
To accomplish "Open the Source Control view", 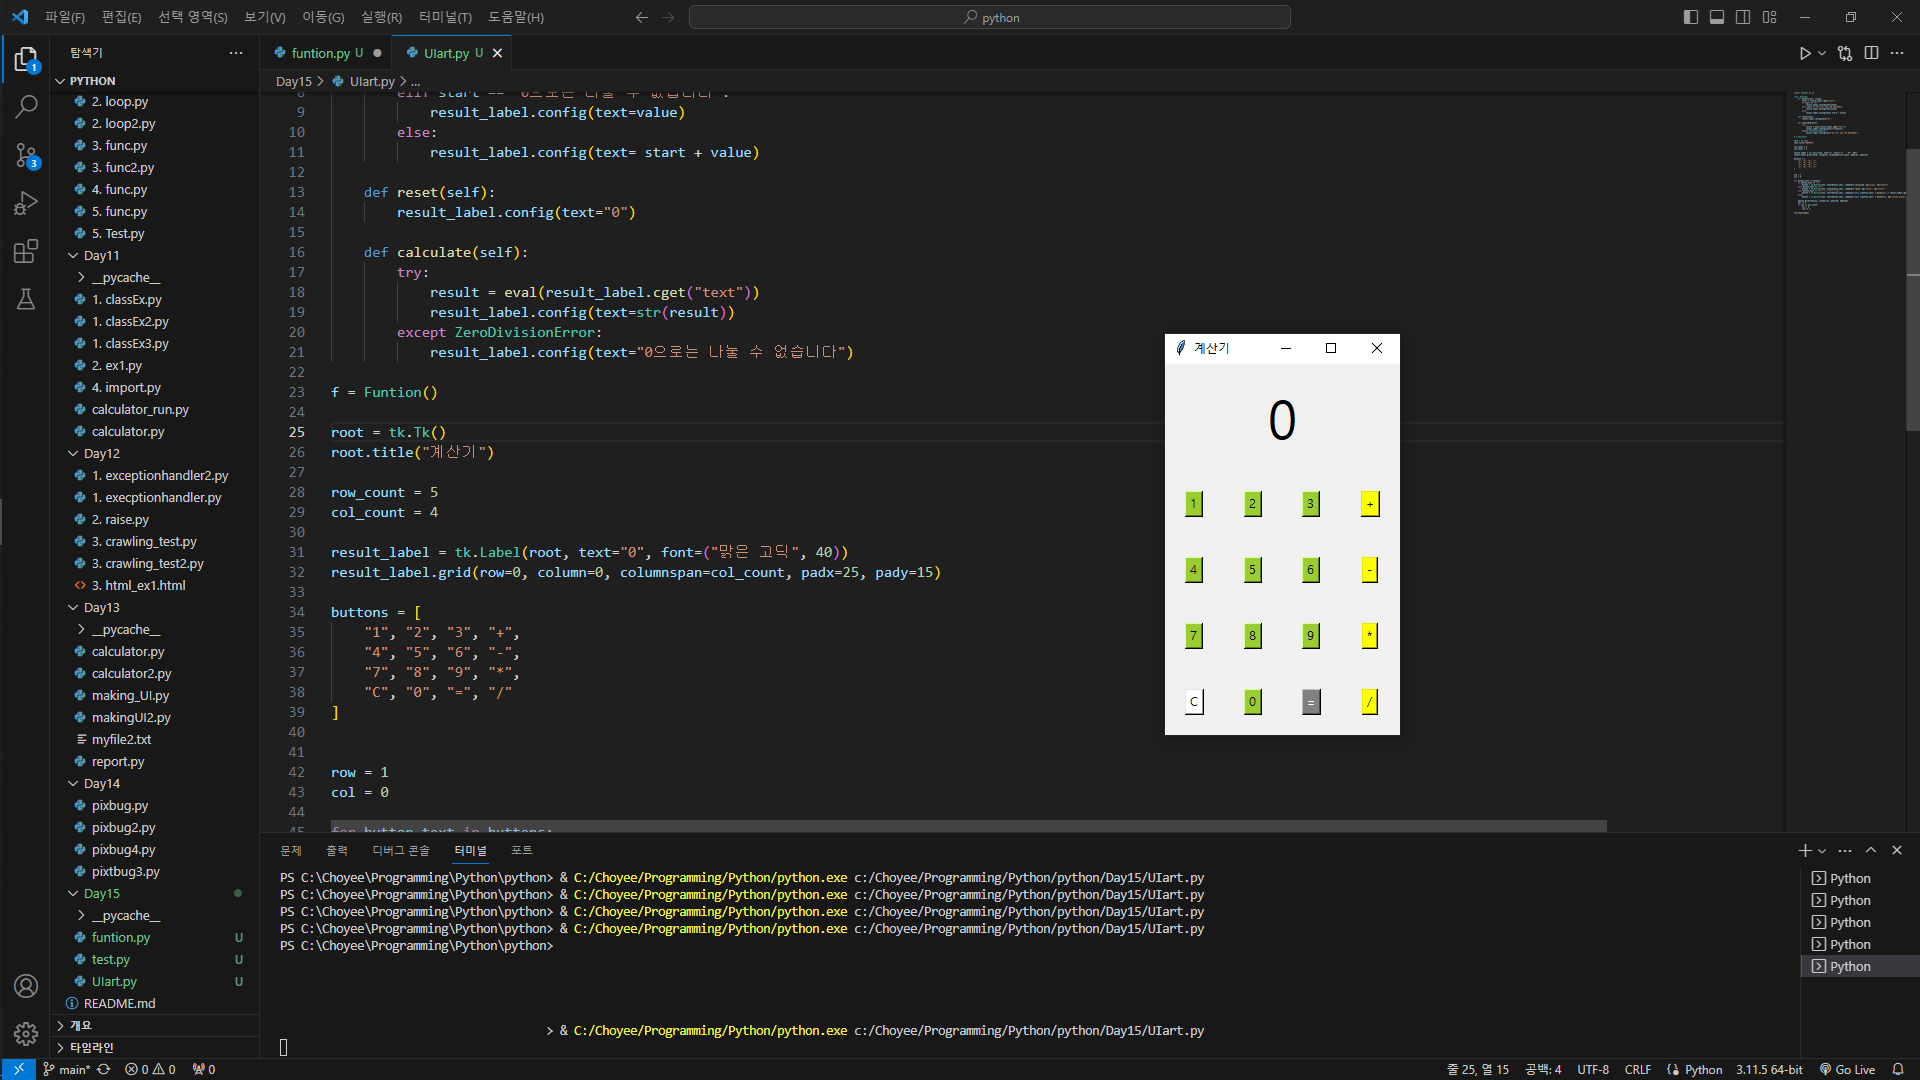I will 26,155.
